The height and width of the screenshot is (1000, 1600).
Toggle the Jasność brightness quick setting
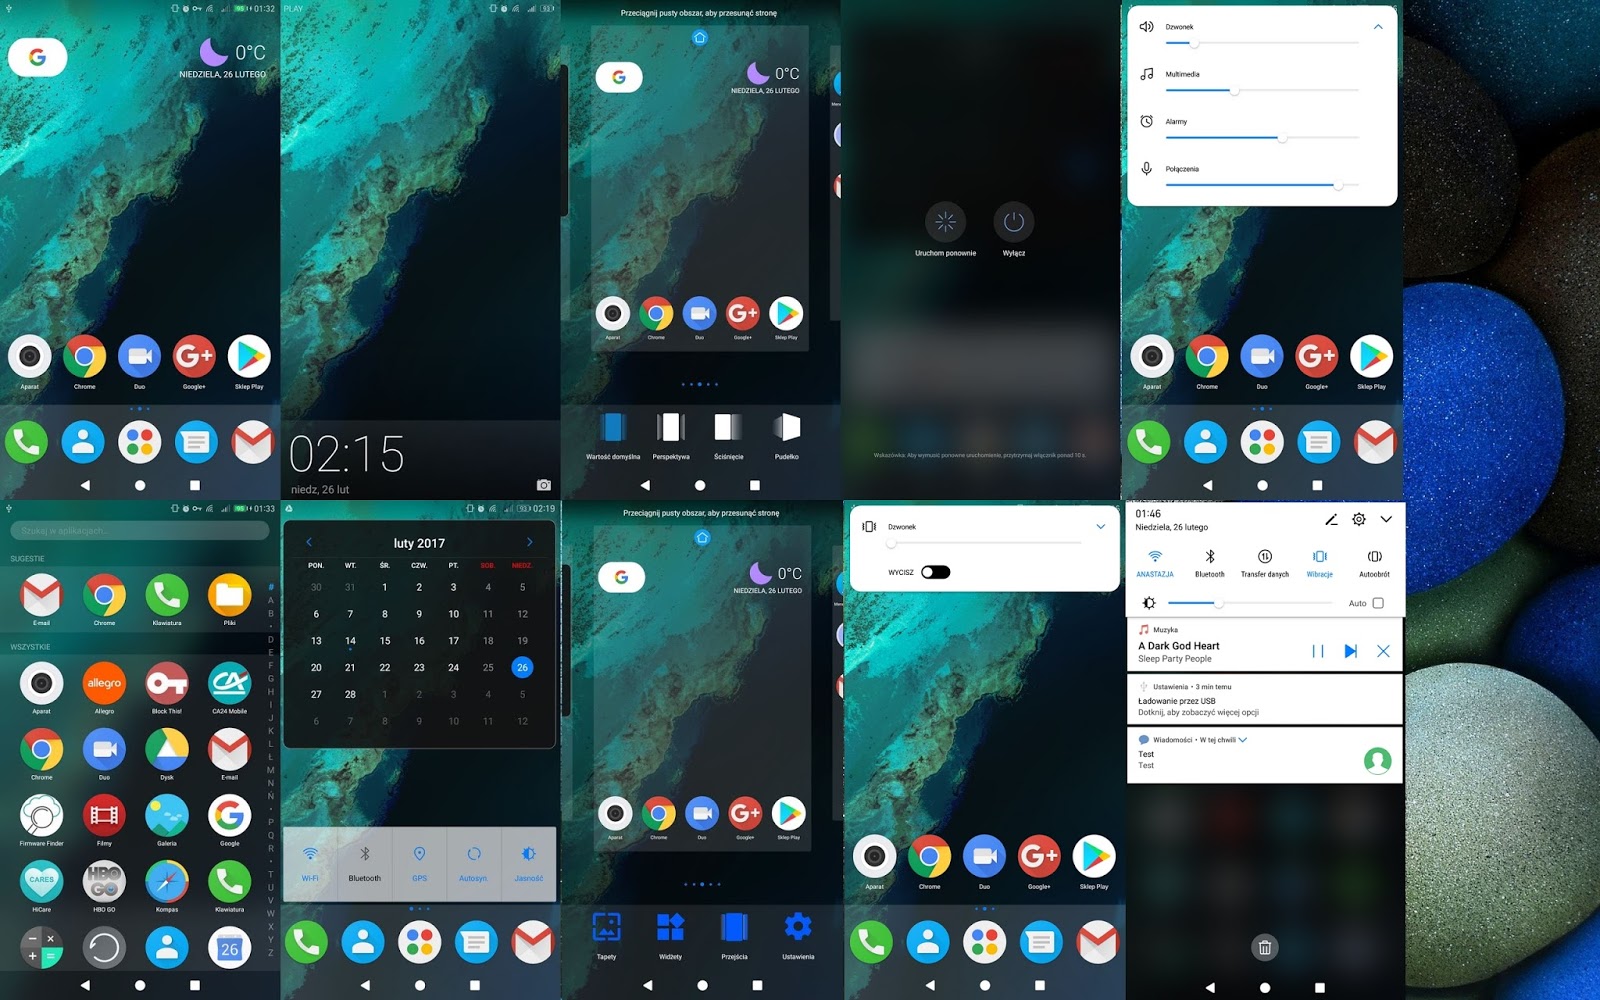[x=528, y=863]
